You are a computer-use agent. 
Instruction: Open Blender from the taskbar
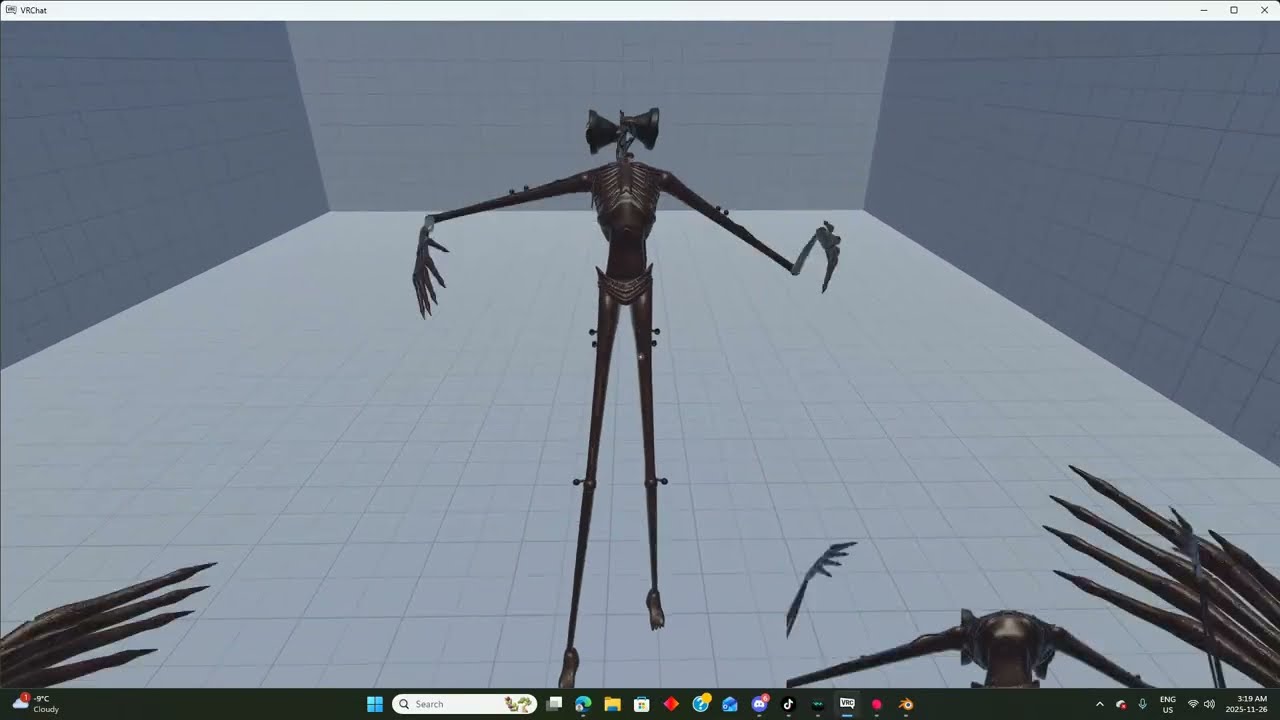(906, 704)
